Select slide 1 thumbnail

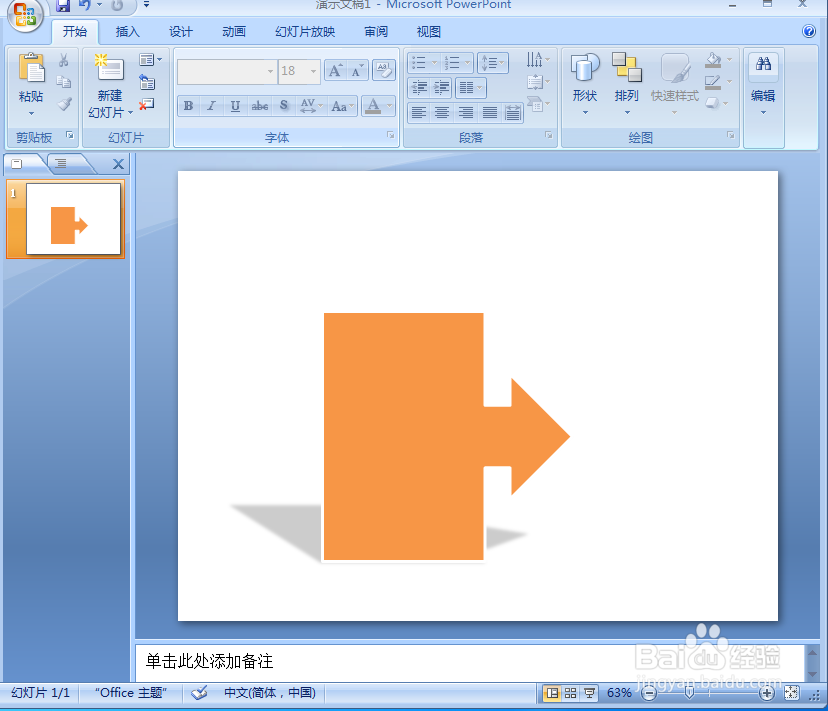point(73,219)
